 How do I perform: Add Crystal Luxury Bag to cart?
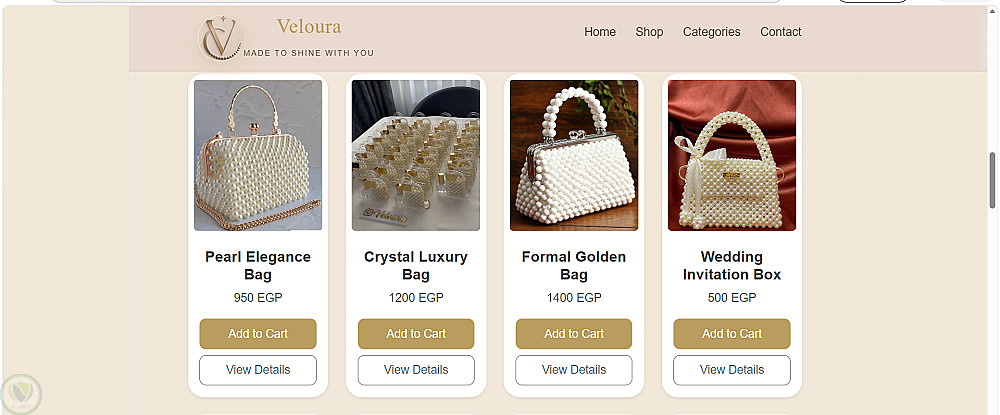[416, 333]
